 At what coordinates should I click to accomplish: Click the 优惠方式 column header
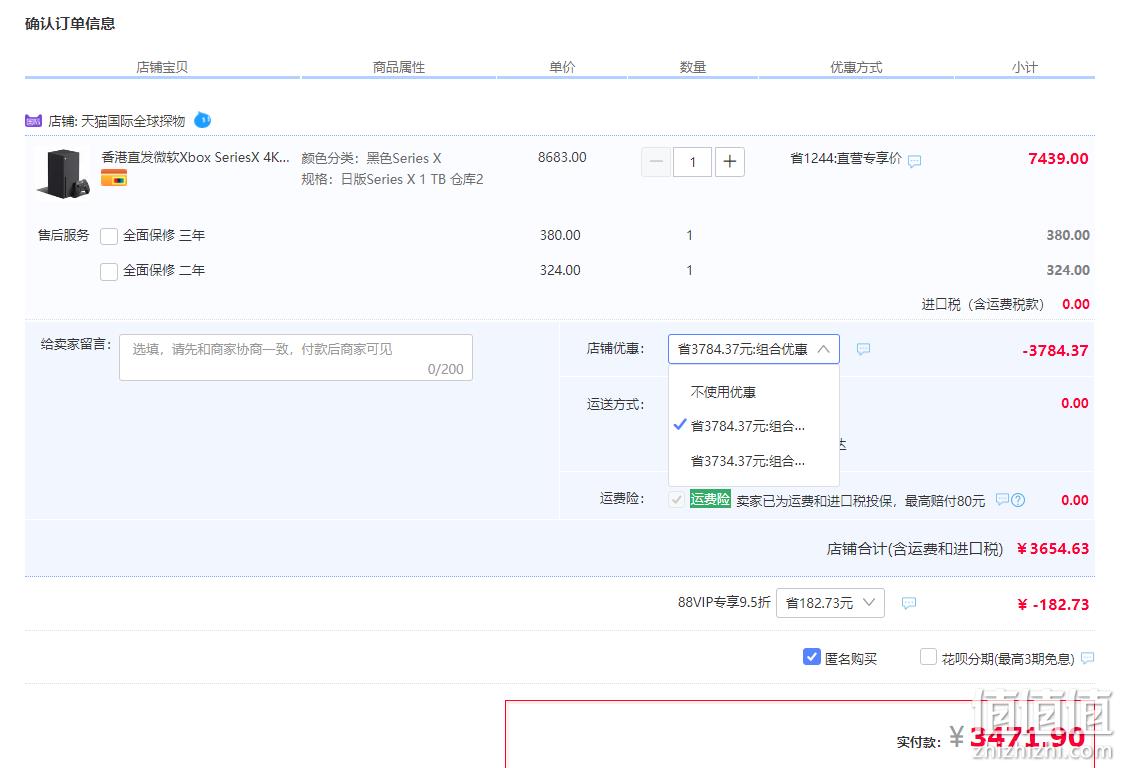pos(856,67)
